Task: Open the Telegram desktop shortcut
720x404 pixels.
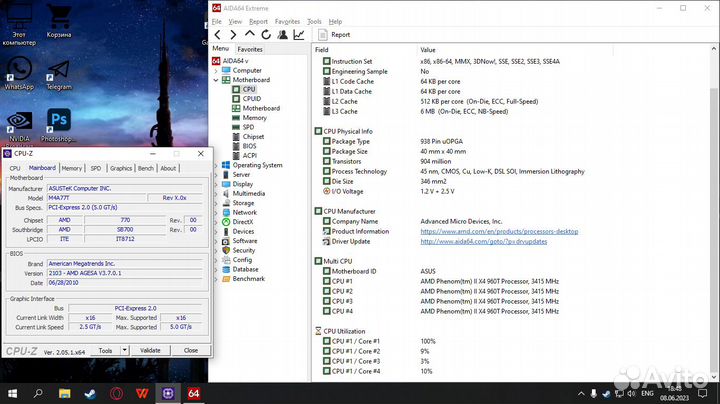Action: pos(59,74)
